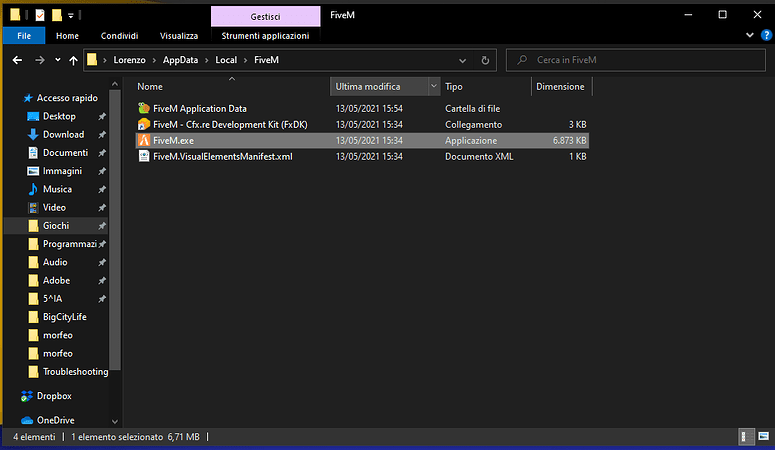
Task: Click the Properties quick access toolbar icon
Action: click(x=40, y=15)
